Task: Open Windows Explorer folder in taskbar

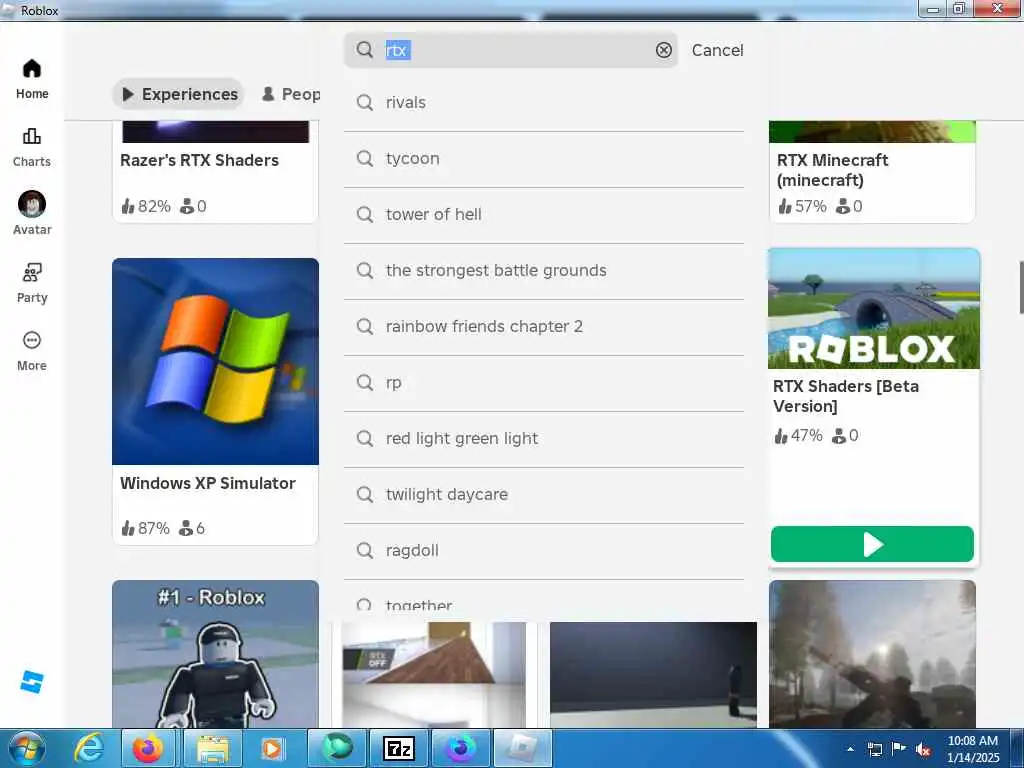Action: [213, 748]
